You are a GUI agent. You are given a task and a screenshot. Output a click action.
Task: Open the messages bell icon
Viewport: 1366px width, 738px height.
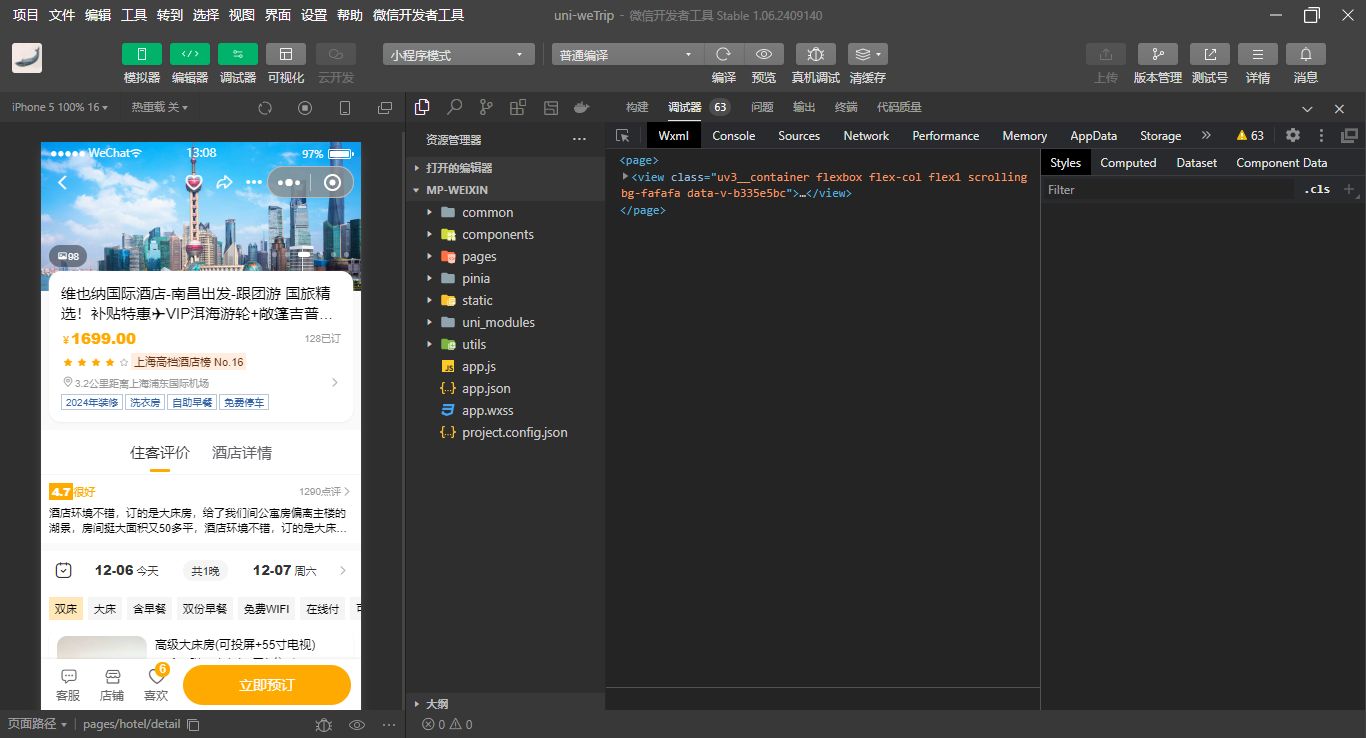[1305, 54]
